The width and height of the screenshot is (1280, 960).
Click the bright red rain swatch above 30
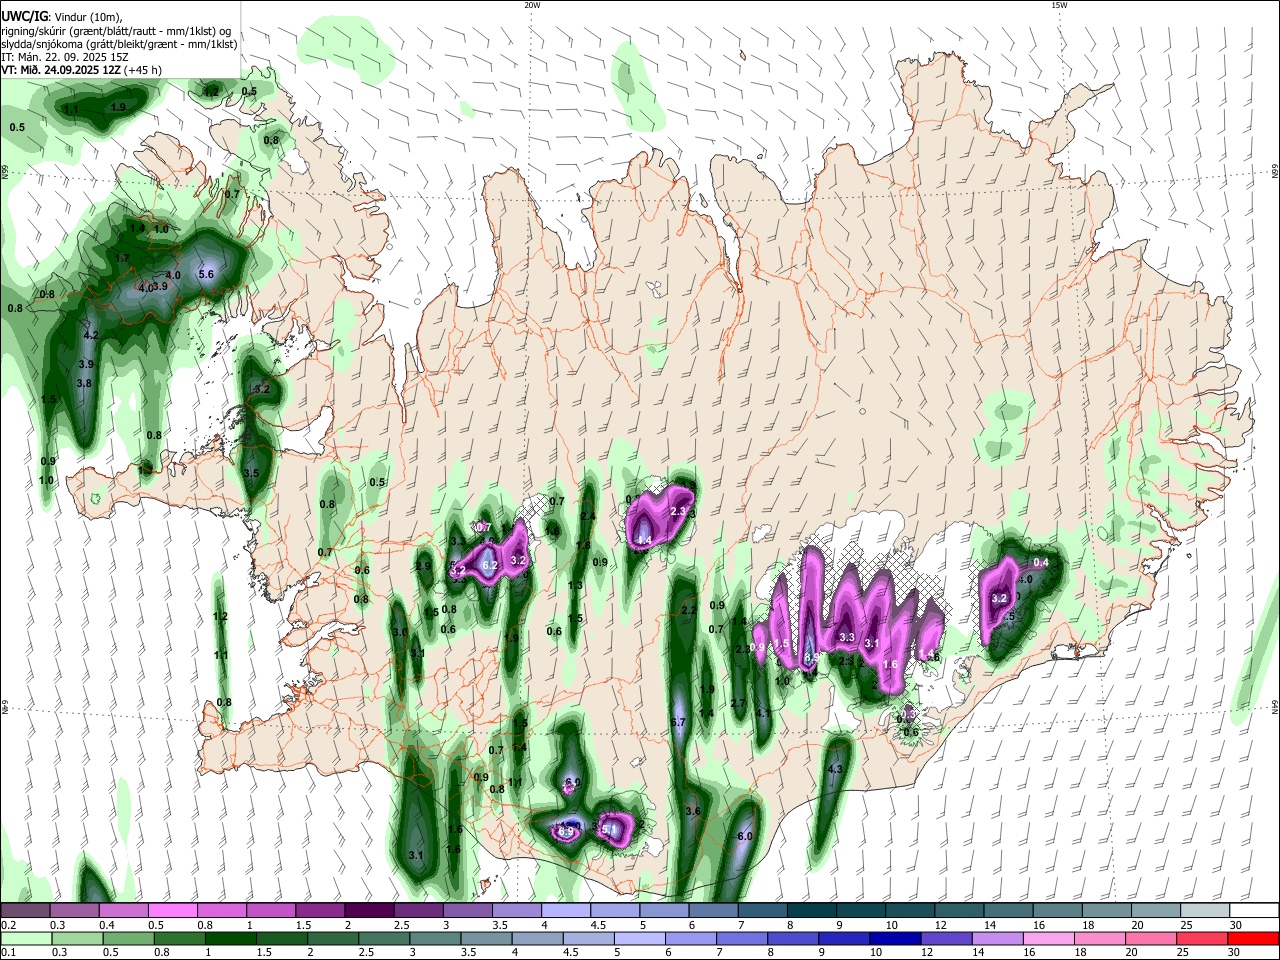(x=1253, y=938)
